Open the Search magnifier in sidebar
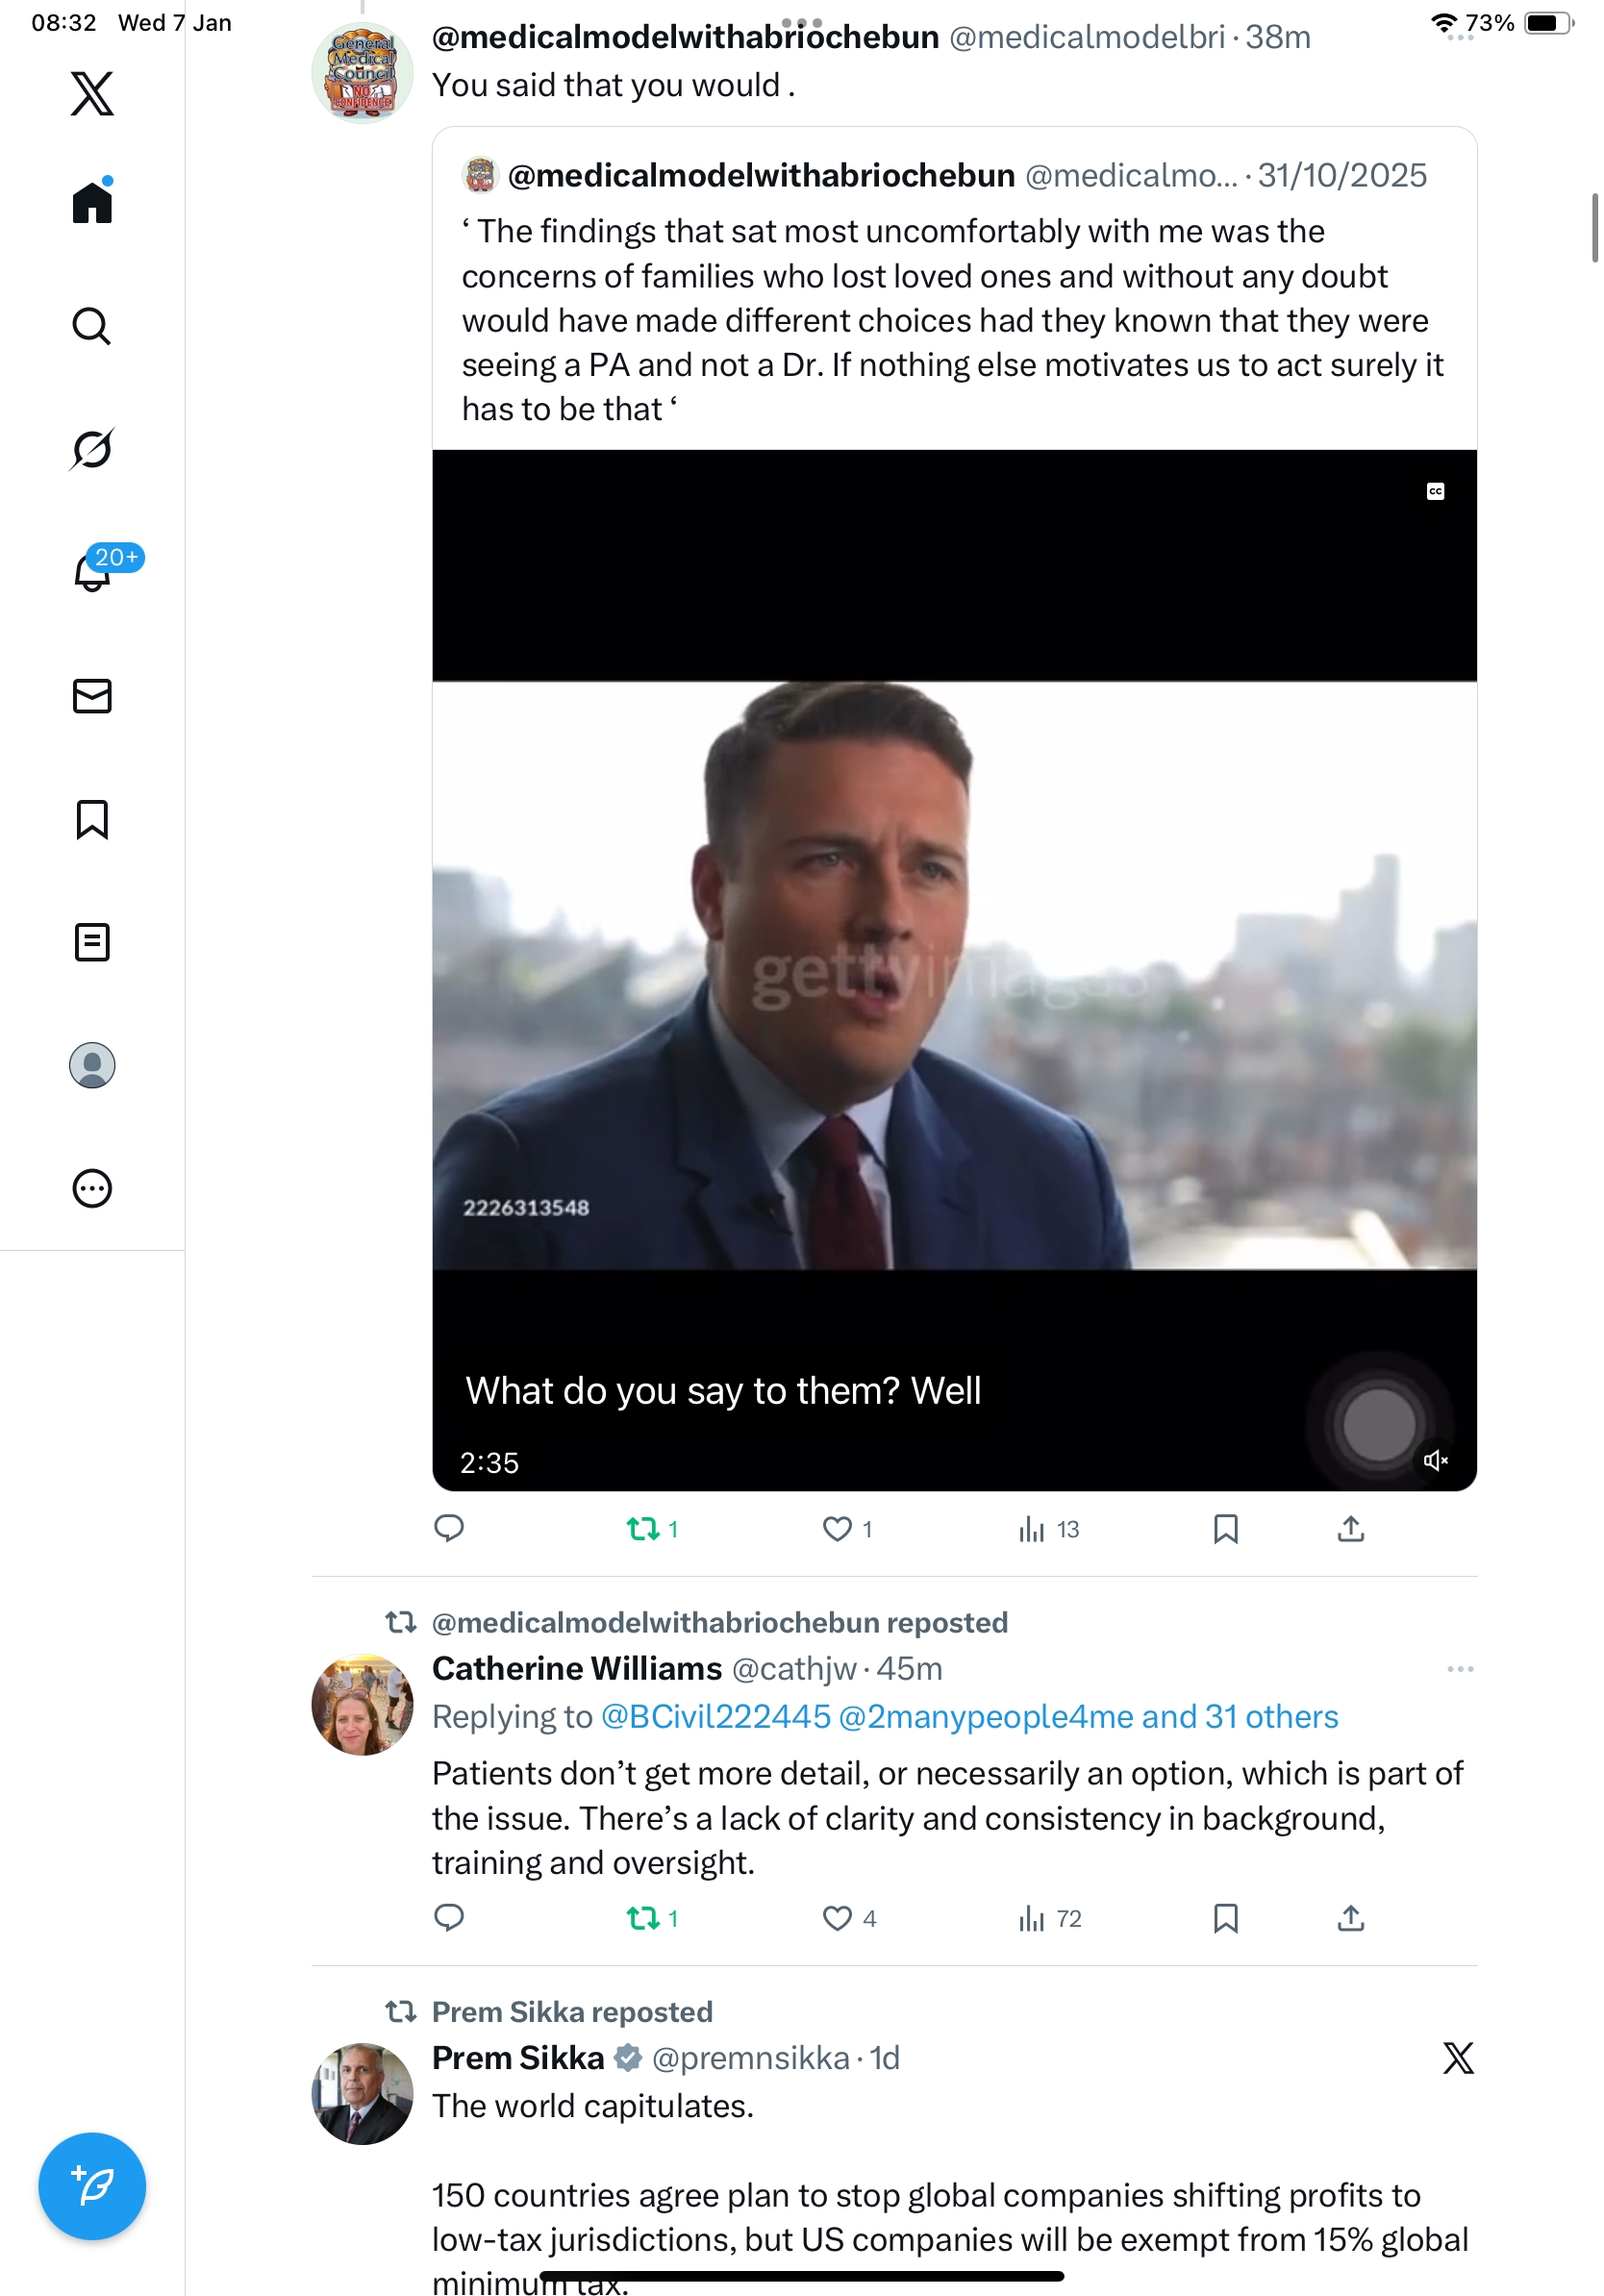 (92, 326)
